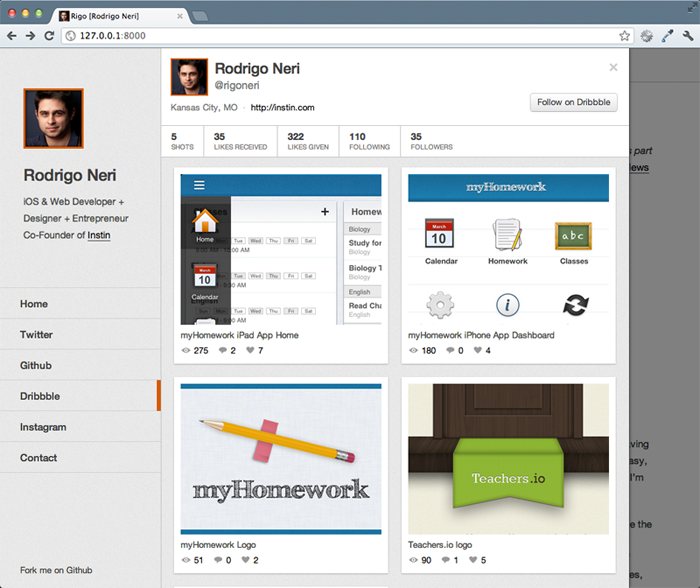Open the myHomework iPad App Home title link

tap(239, 335)
